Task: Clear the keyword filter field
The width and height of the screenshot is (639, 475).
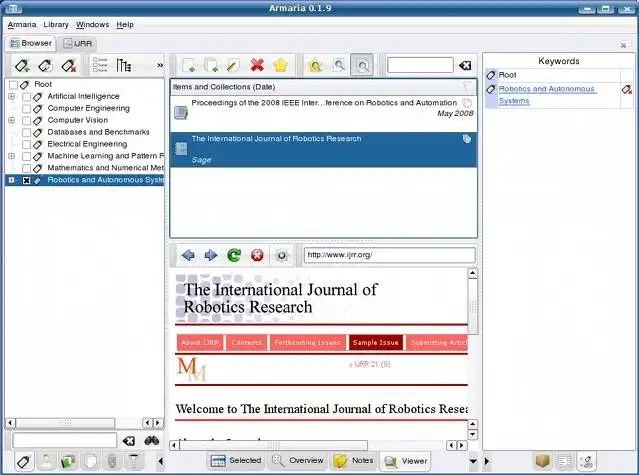Action: click(129, 441)
